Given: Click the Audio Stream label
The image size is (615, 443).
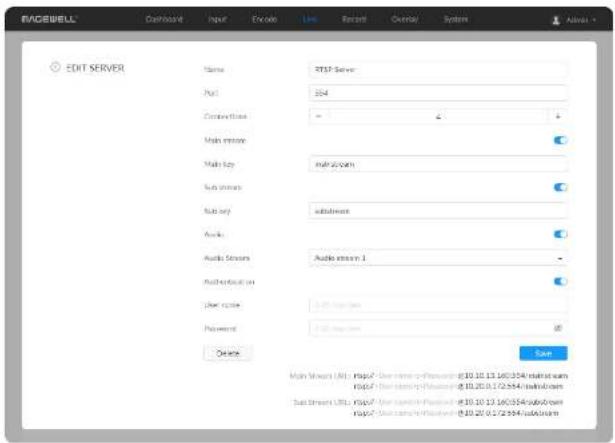Looking at the screenshot, I should click(227, 258).
